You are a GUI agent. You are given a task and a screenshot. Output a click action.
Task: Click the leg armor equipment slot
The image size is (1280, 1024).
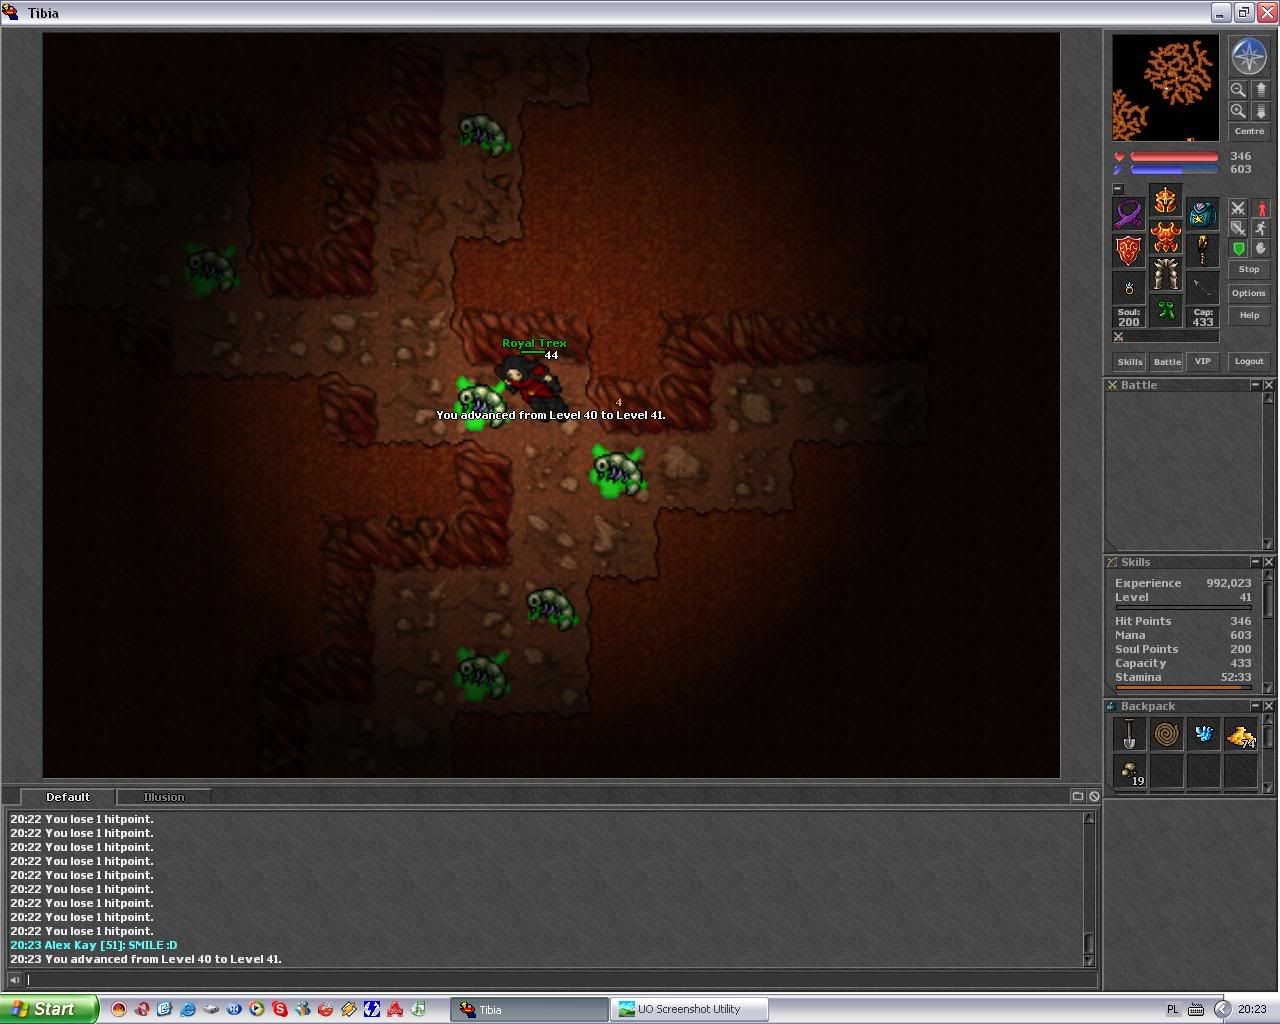1166,274
